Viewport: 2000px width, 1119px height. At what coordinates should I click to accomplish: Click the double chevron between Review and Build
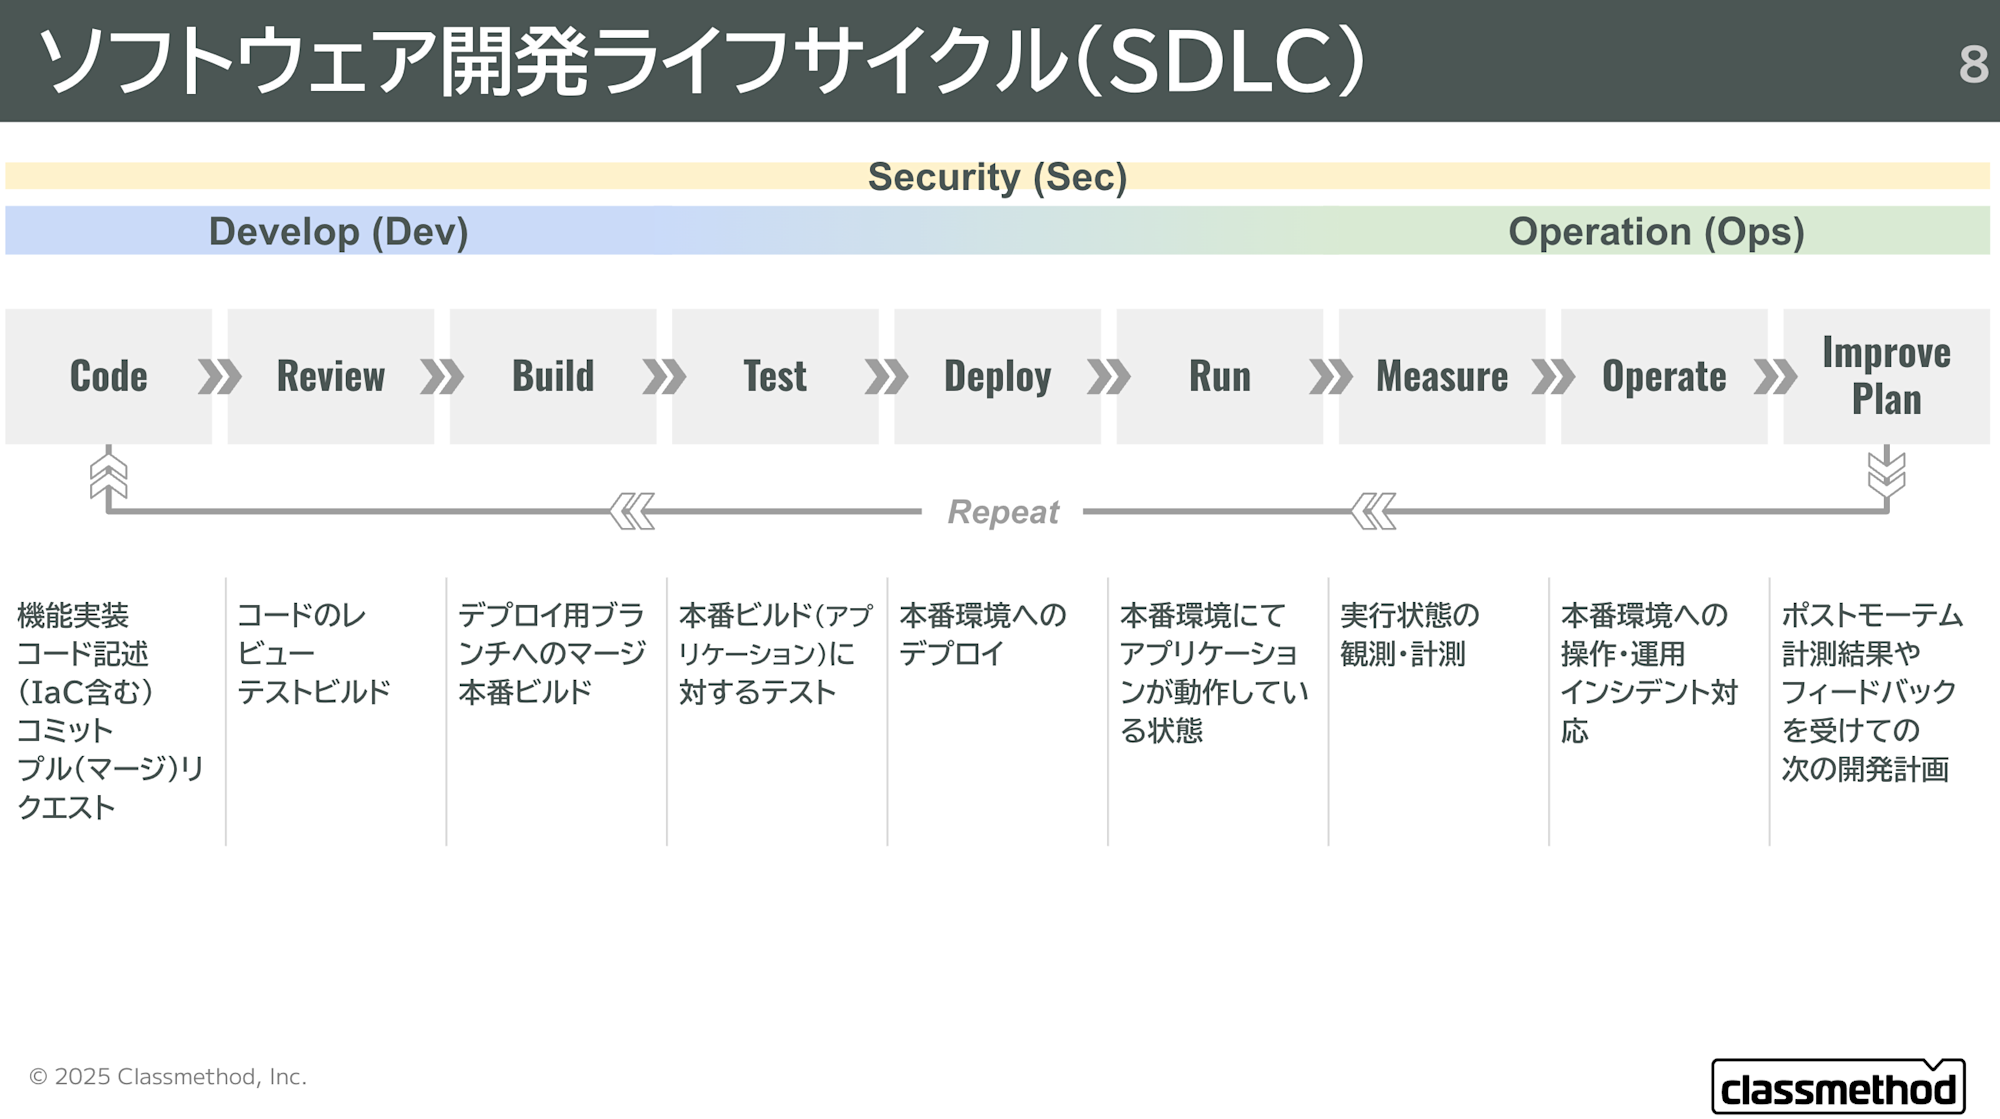tap(442, 377)
